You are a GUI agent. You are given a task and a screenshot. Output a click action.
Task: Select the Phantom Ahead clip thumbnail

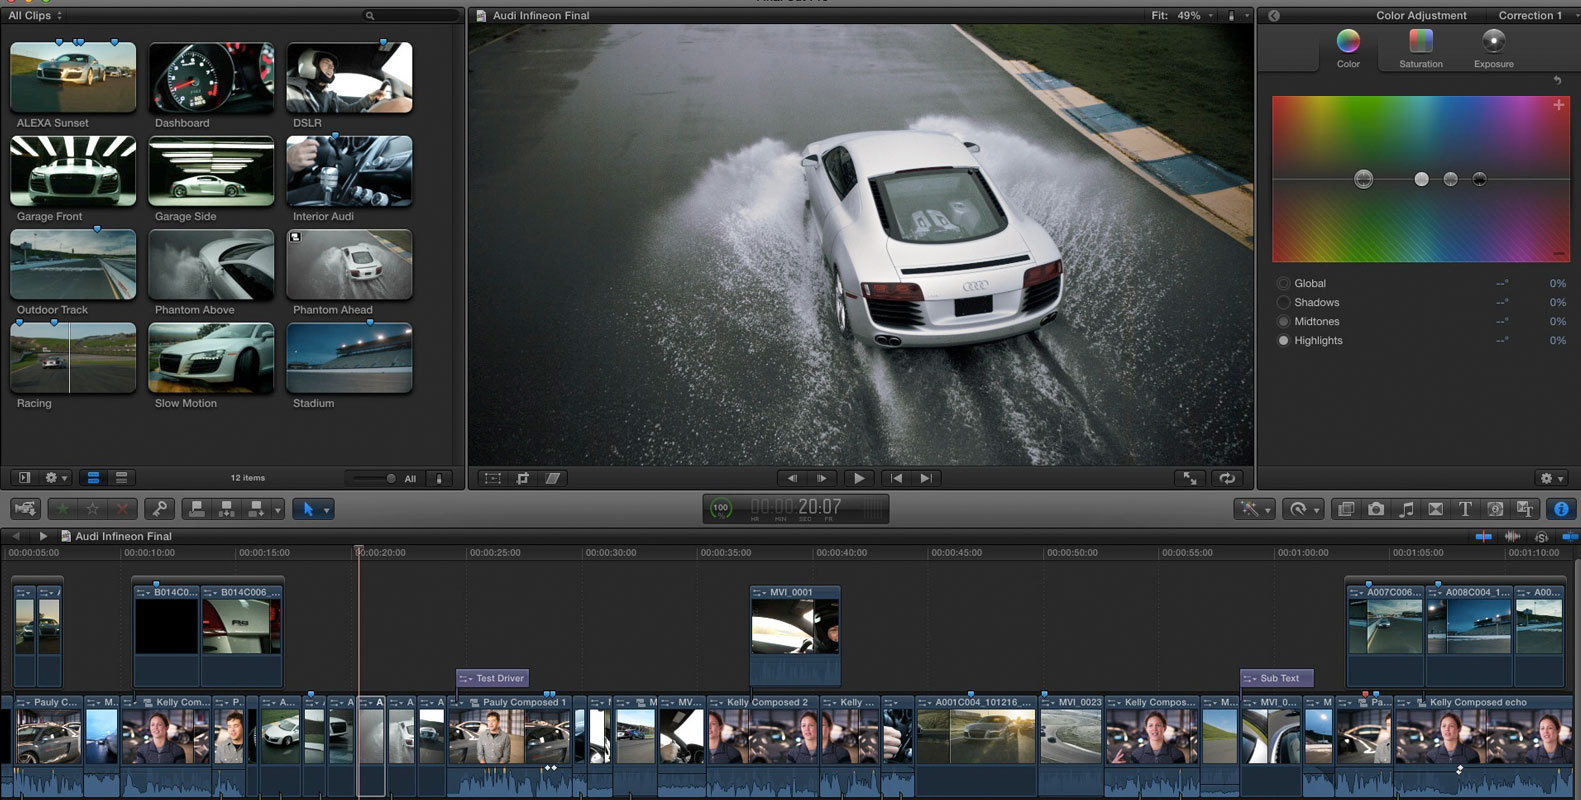[x=349, y=265]
